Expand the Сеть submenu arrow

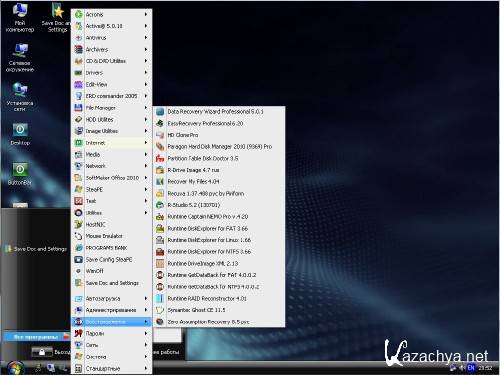(x=146, y=345)
